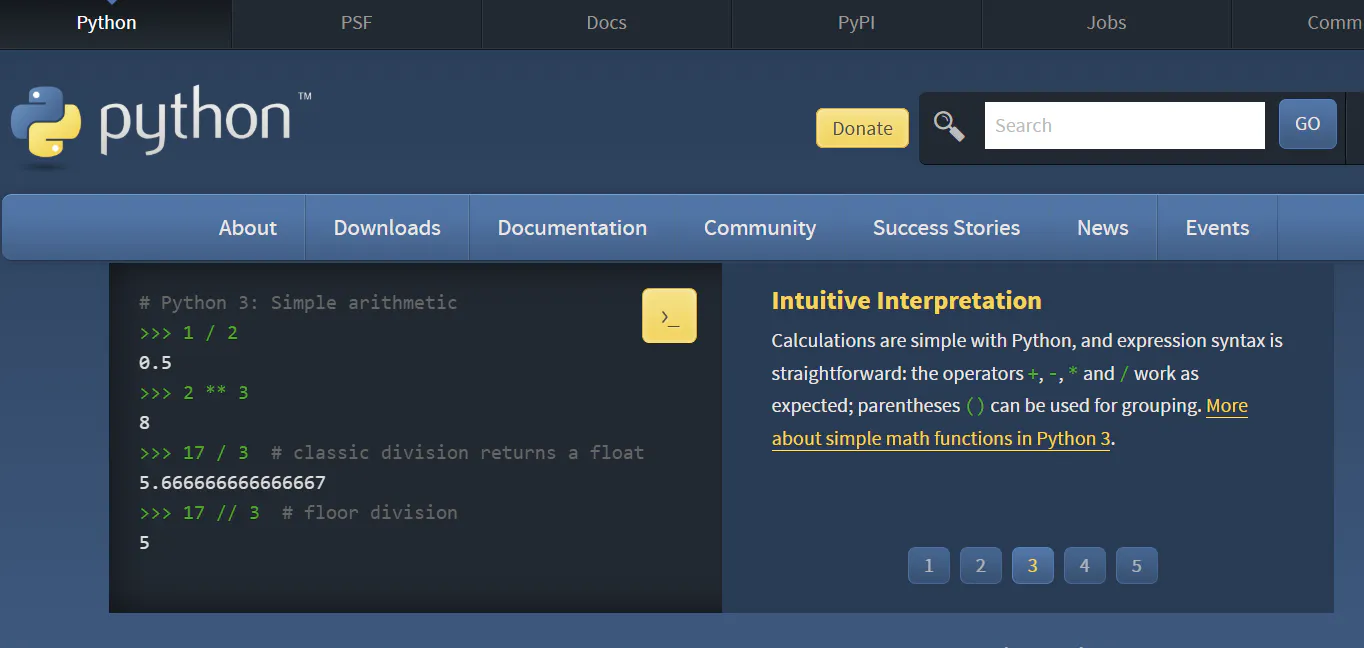Select the highlighted slide 3 button
Screen dimensions: 1364x648
pos(1032,566)
